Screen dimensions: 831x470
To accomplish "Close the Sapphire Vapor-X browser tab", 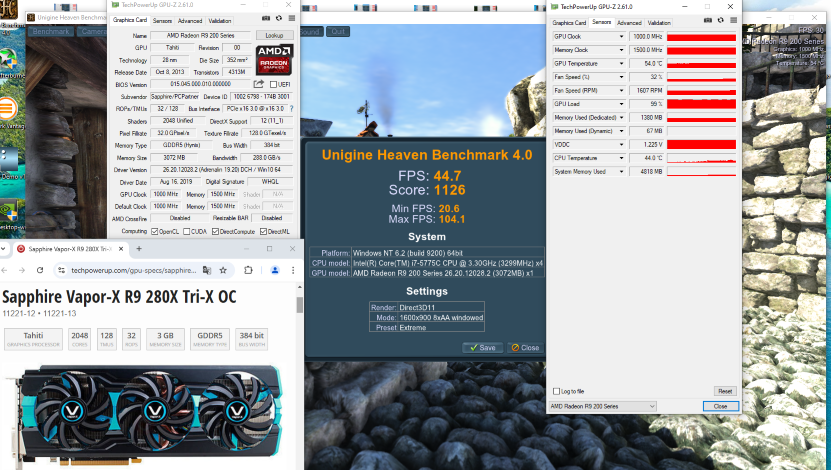I will (121, 249).
